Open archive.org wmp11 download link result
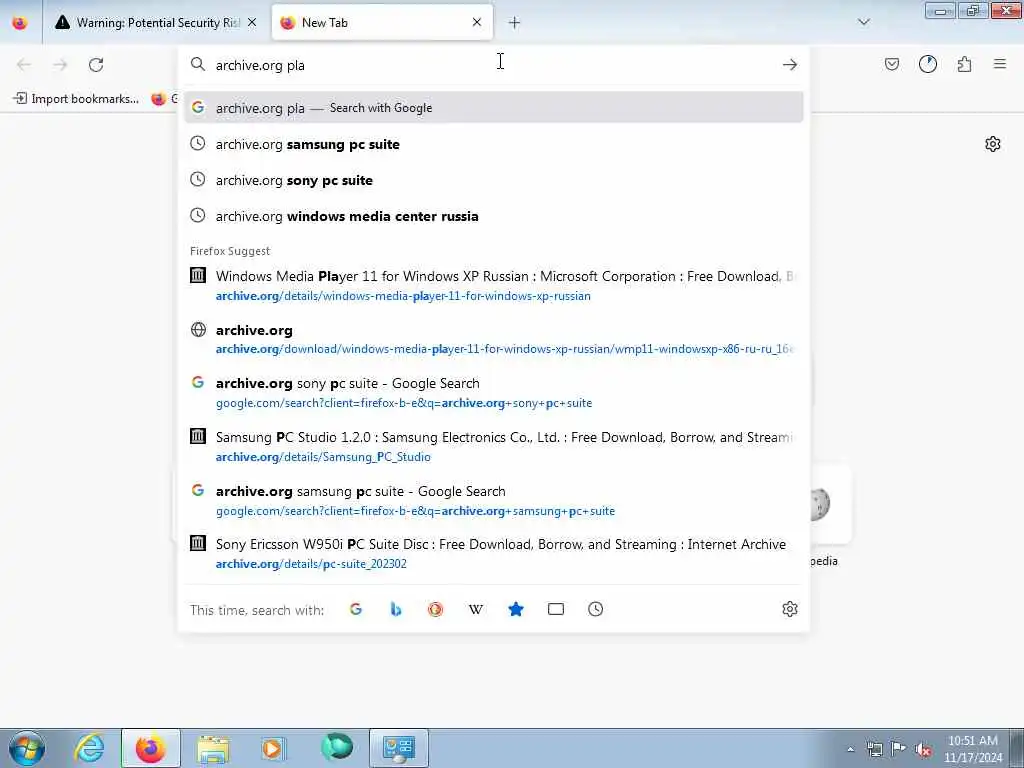The height and width of the screenshot is (768, 1024). (x=494, y=339)
